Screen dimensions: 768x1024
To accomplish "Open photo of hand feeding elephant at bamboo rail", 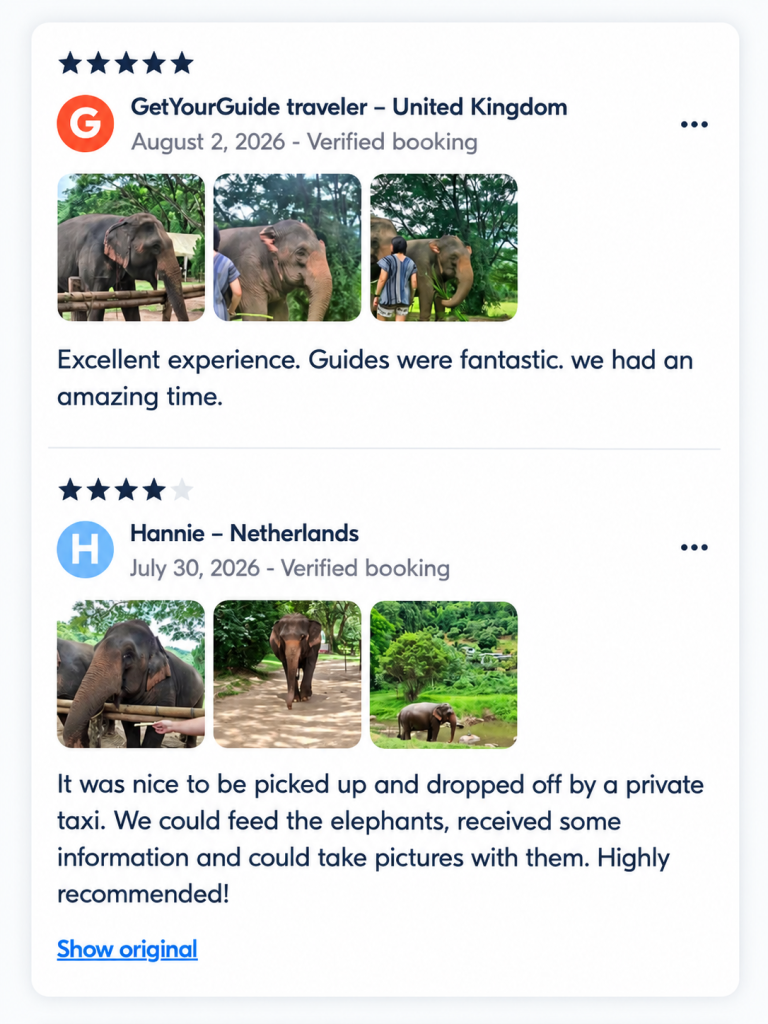I will pos(131,674).
